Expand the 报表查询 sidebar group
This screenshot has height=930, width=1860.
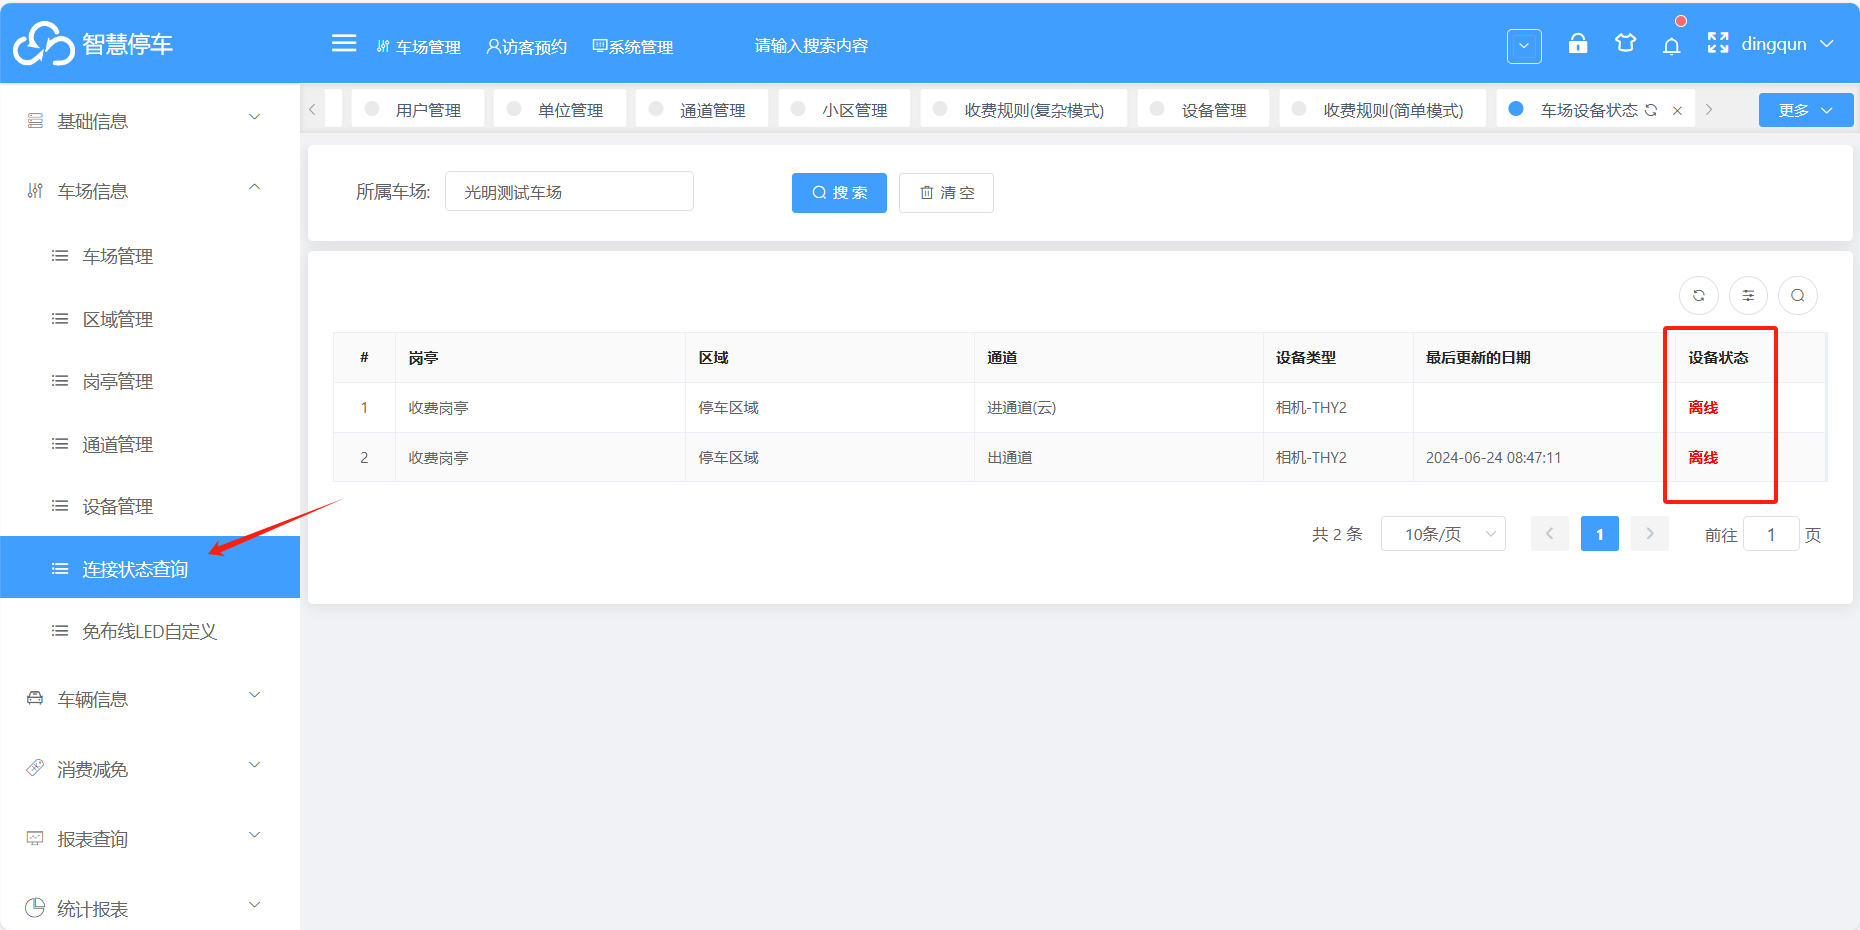150,839
